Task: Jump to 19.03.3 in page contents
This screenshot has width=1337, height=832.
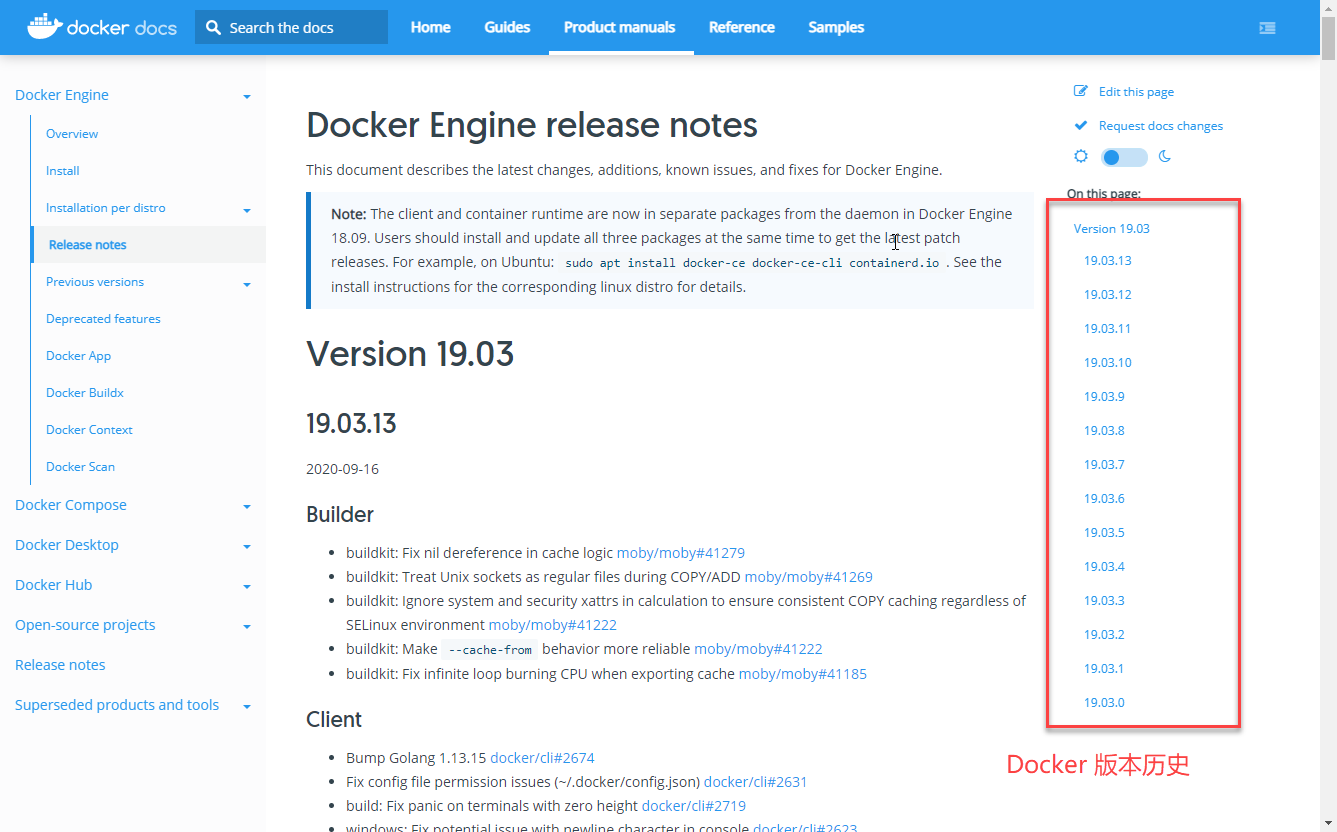Action: click(1104, 601)
